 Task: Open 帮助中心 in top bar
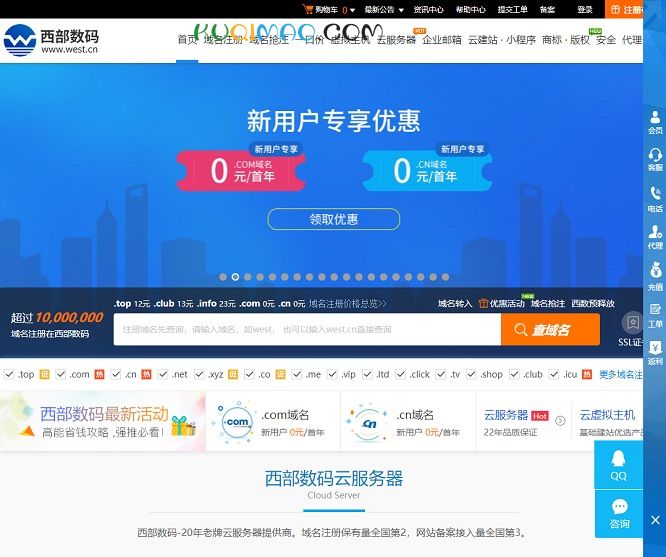coord(471,9)
